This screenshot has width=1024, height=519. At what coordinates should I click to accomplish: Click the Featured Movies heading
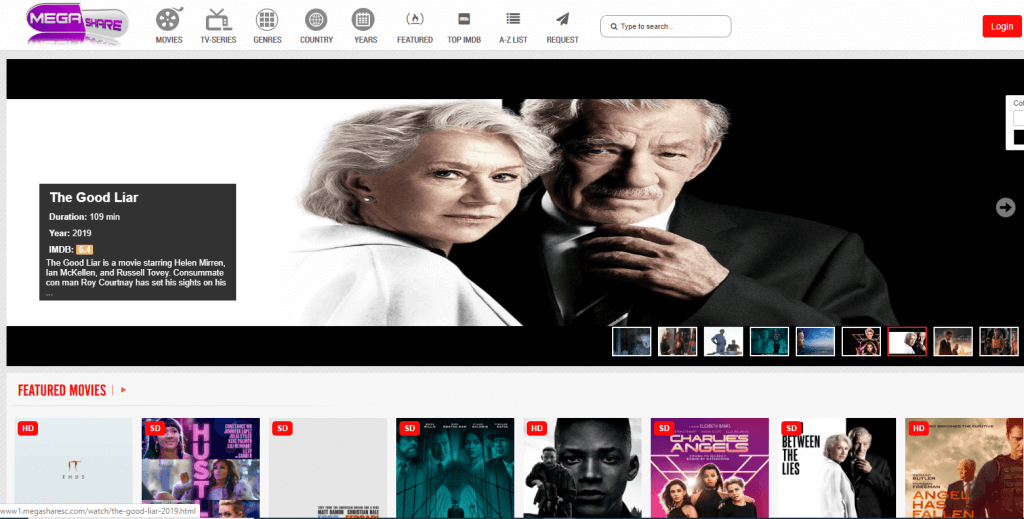62,390
